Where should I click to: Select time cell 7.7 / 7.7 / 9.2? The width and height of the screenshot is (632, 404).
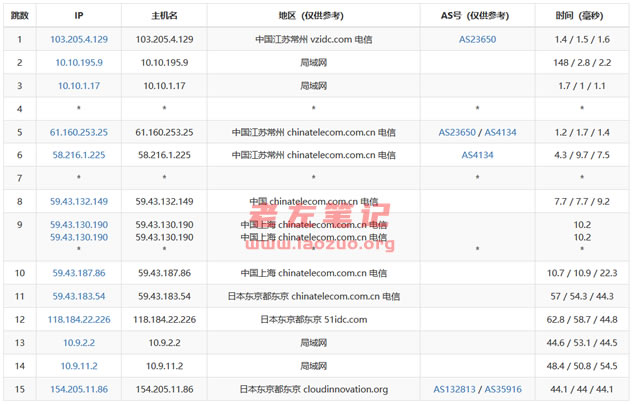582,202
